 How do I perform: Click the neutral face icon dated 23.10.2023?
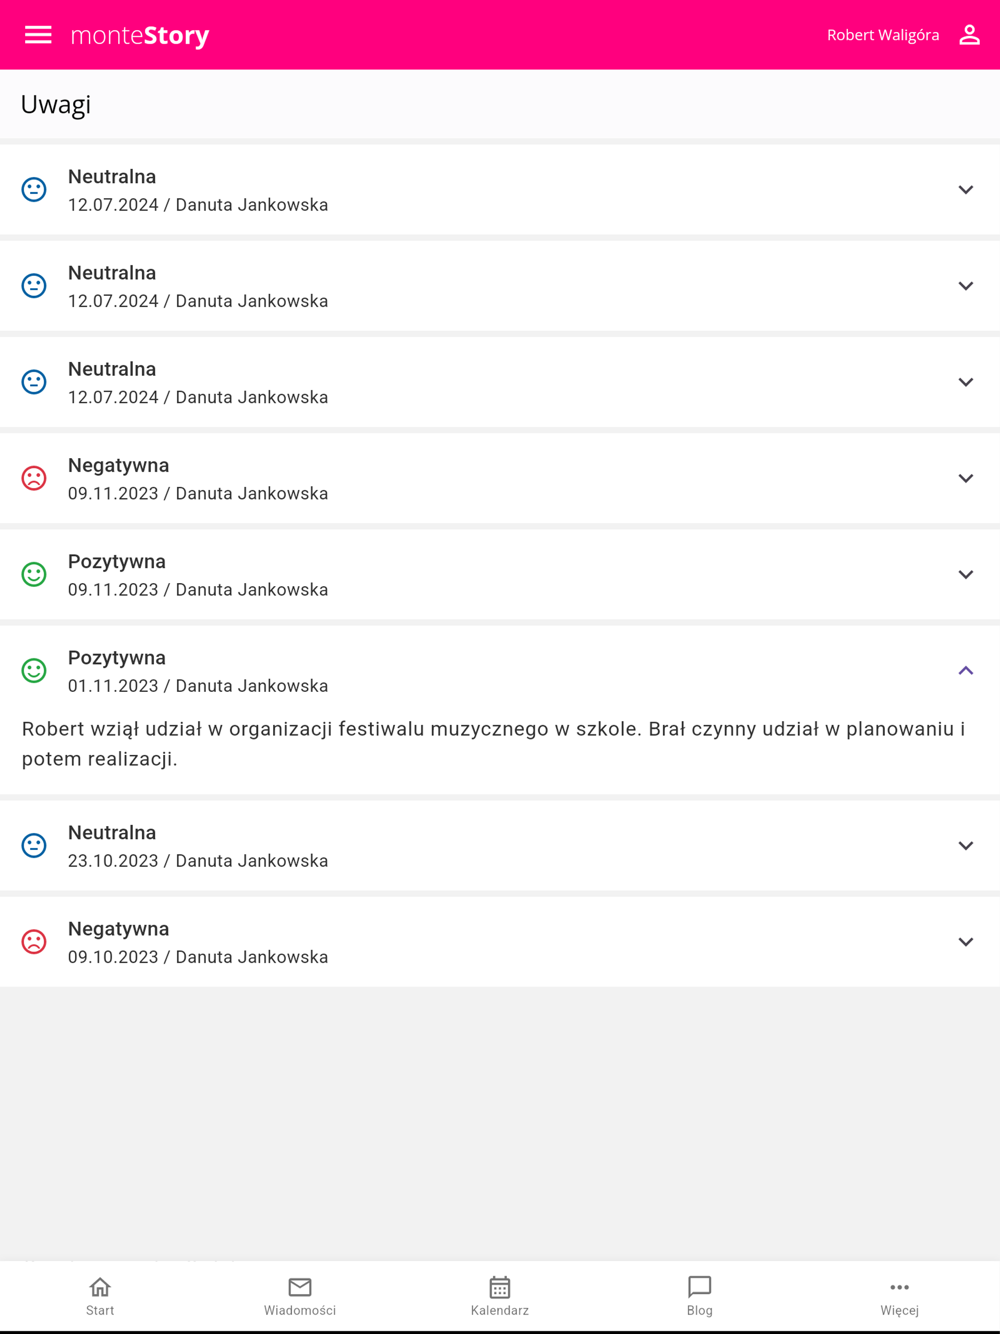point(34,845)
